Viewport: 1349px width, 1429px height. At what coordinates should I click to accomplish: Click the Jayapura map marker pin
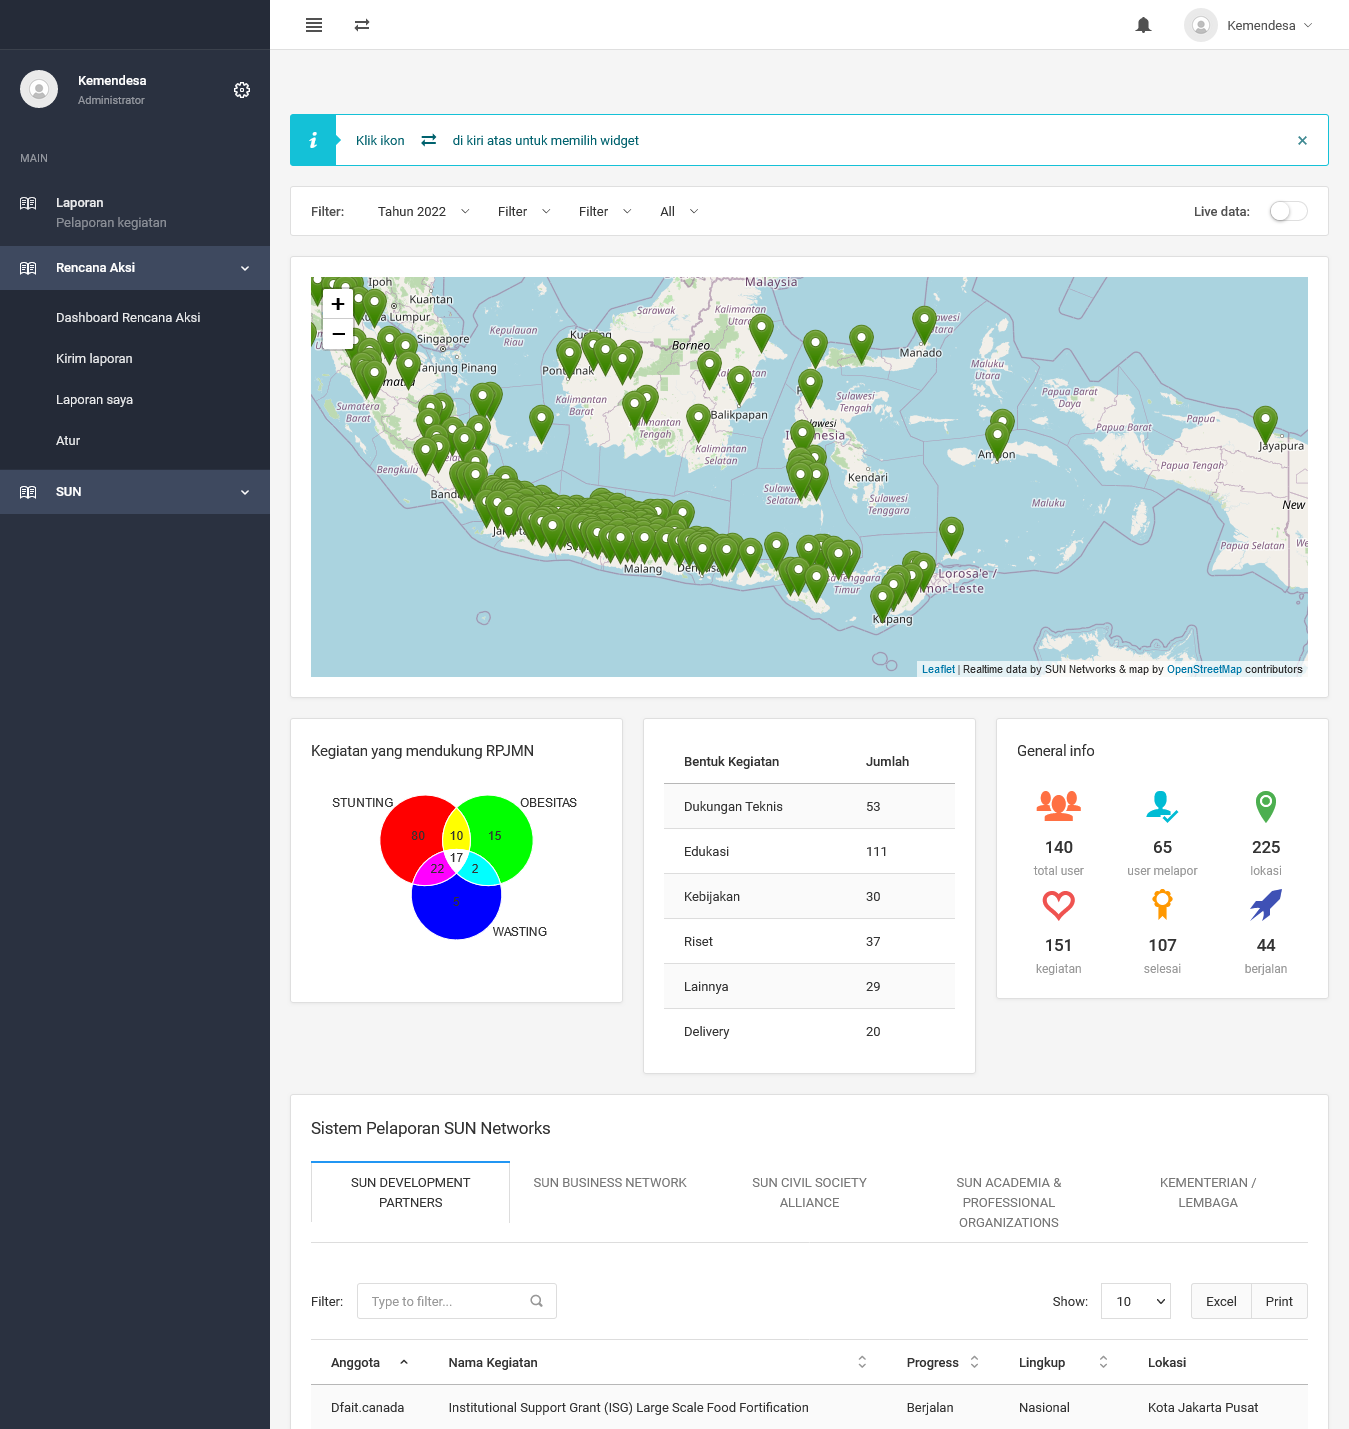coord(1265,422)
